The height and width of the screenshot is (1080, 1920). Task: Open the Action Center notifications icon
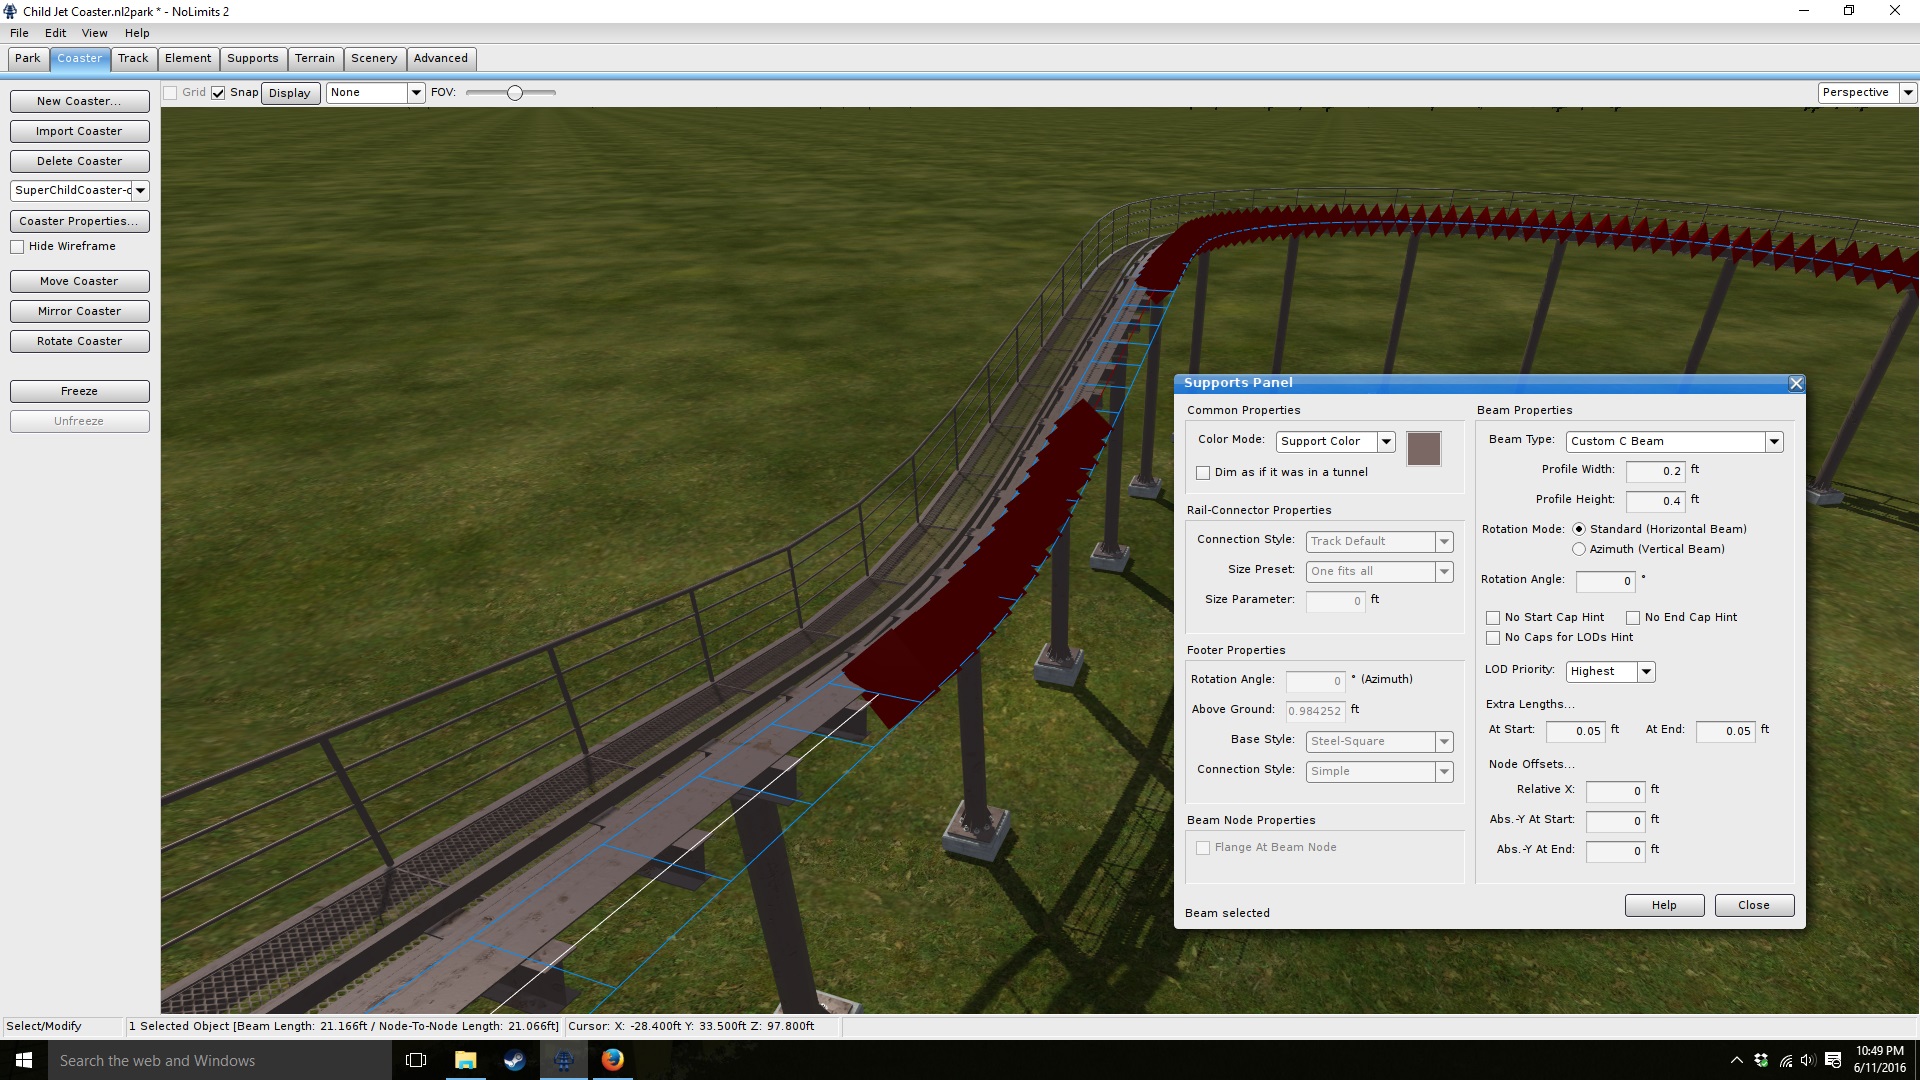(x=1832, y=1060)
